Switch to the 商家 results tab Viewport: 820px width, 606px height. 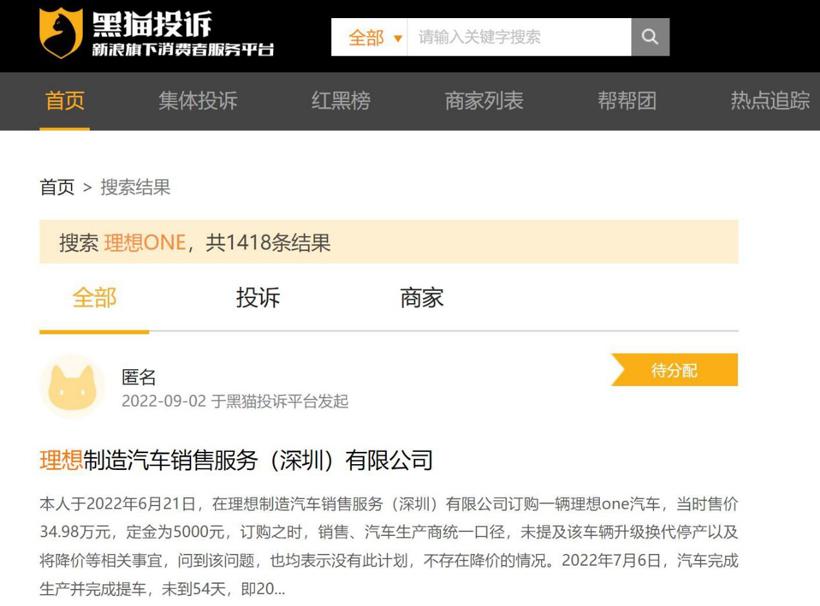point(421,298)
